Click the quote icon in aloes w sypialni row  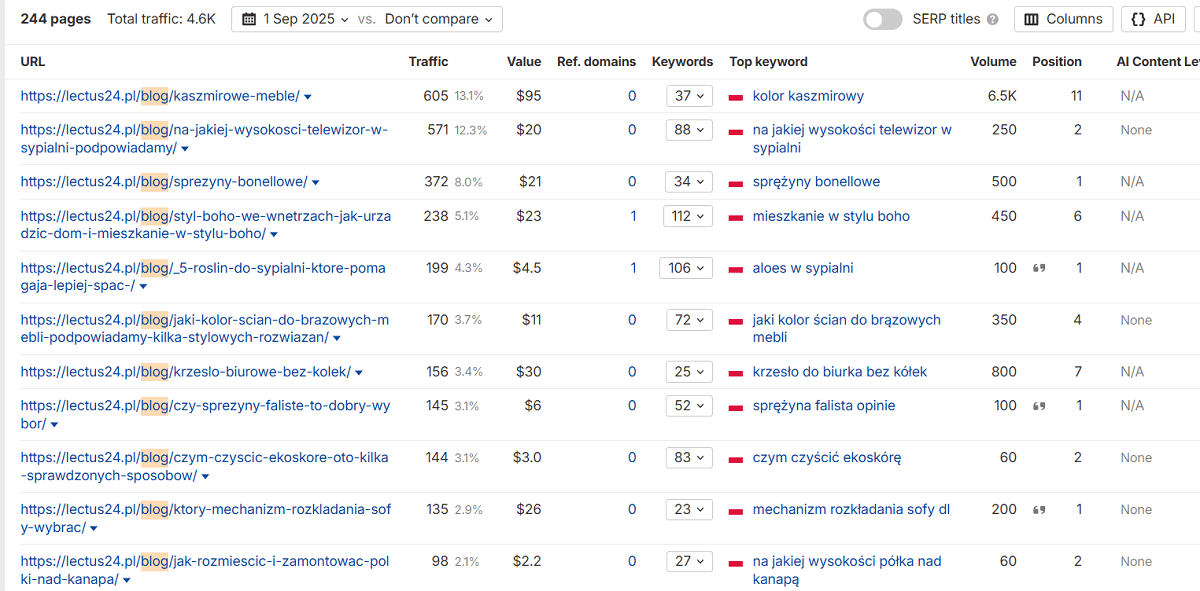point(1039,269)
